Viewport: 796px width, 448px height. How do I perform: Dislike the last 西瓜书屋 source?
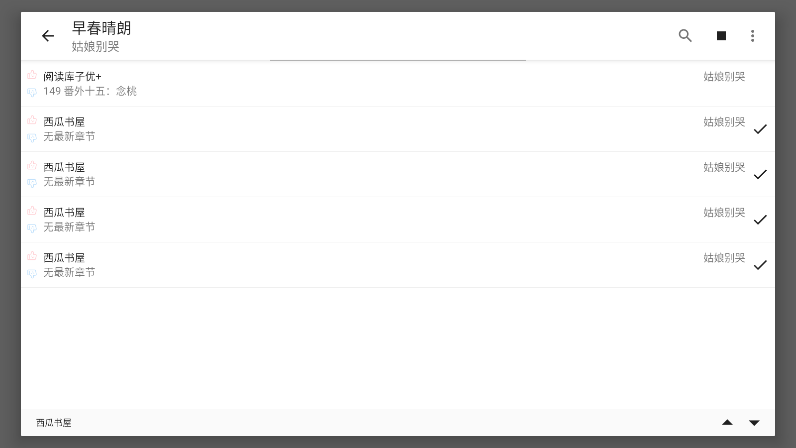(32, 273)
